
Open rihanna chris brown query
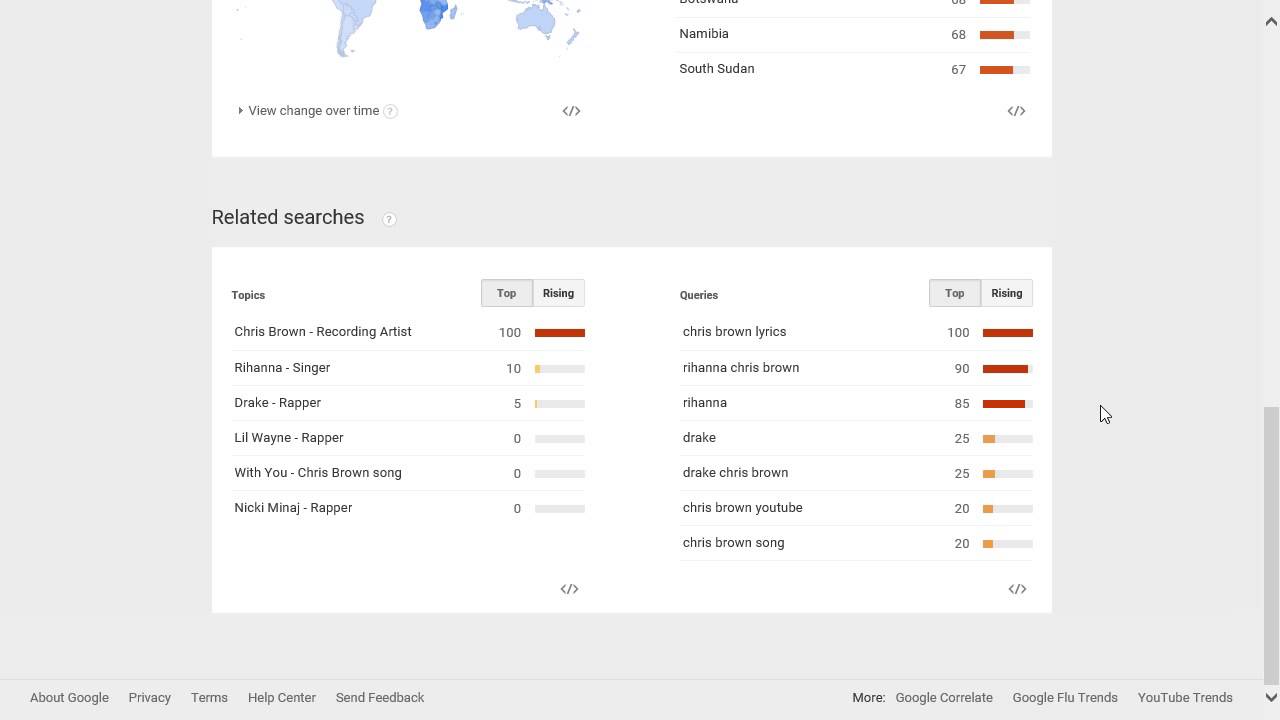(x=741, y=368)
